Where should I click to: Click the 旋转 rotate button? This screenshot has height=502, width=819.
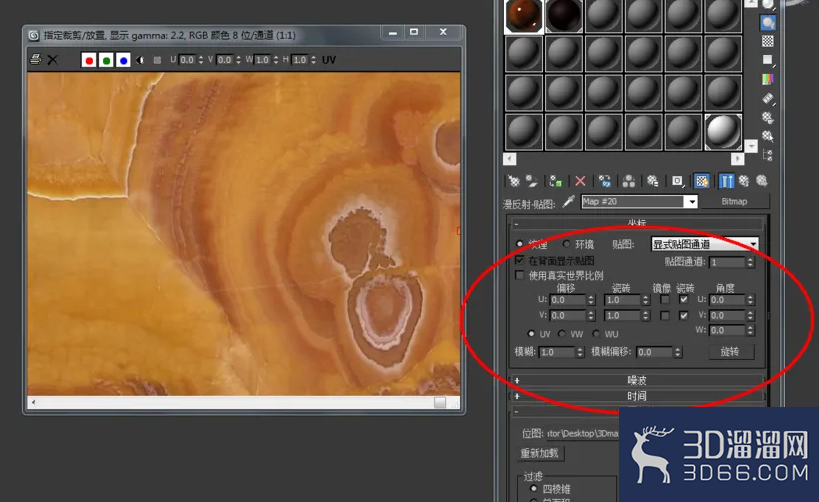click(x=731, y=352)
